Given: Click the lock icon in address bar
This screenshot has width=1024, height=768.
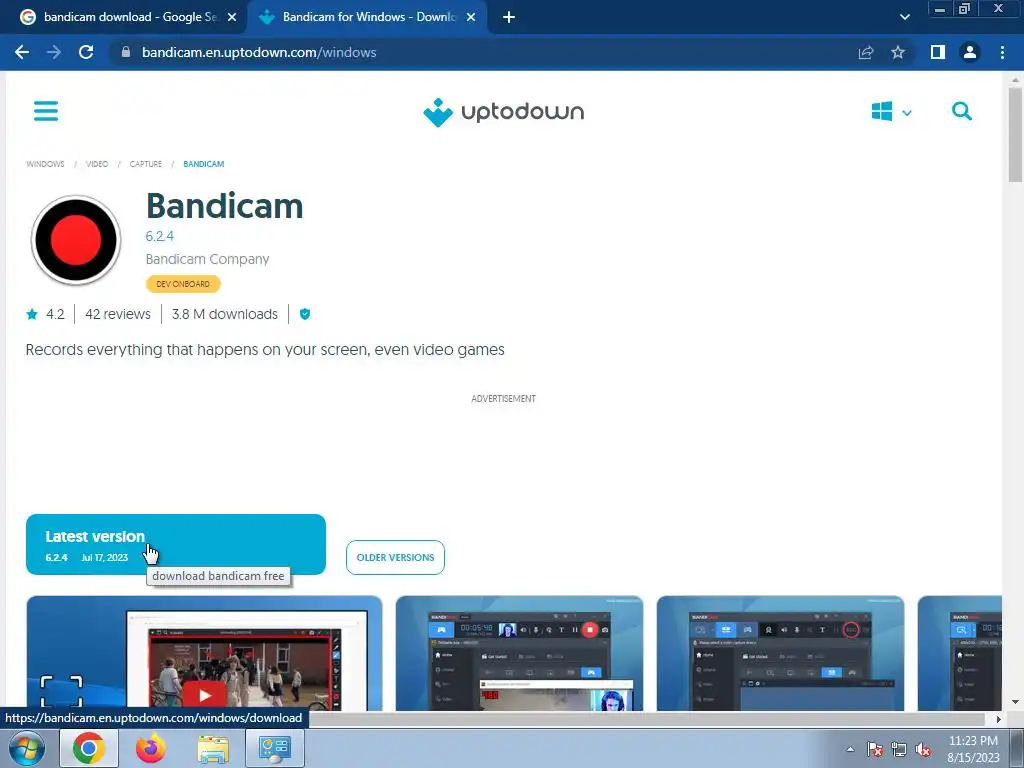Looking at the screenshot, I should 126,52.
